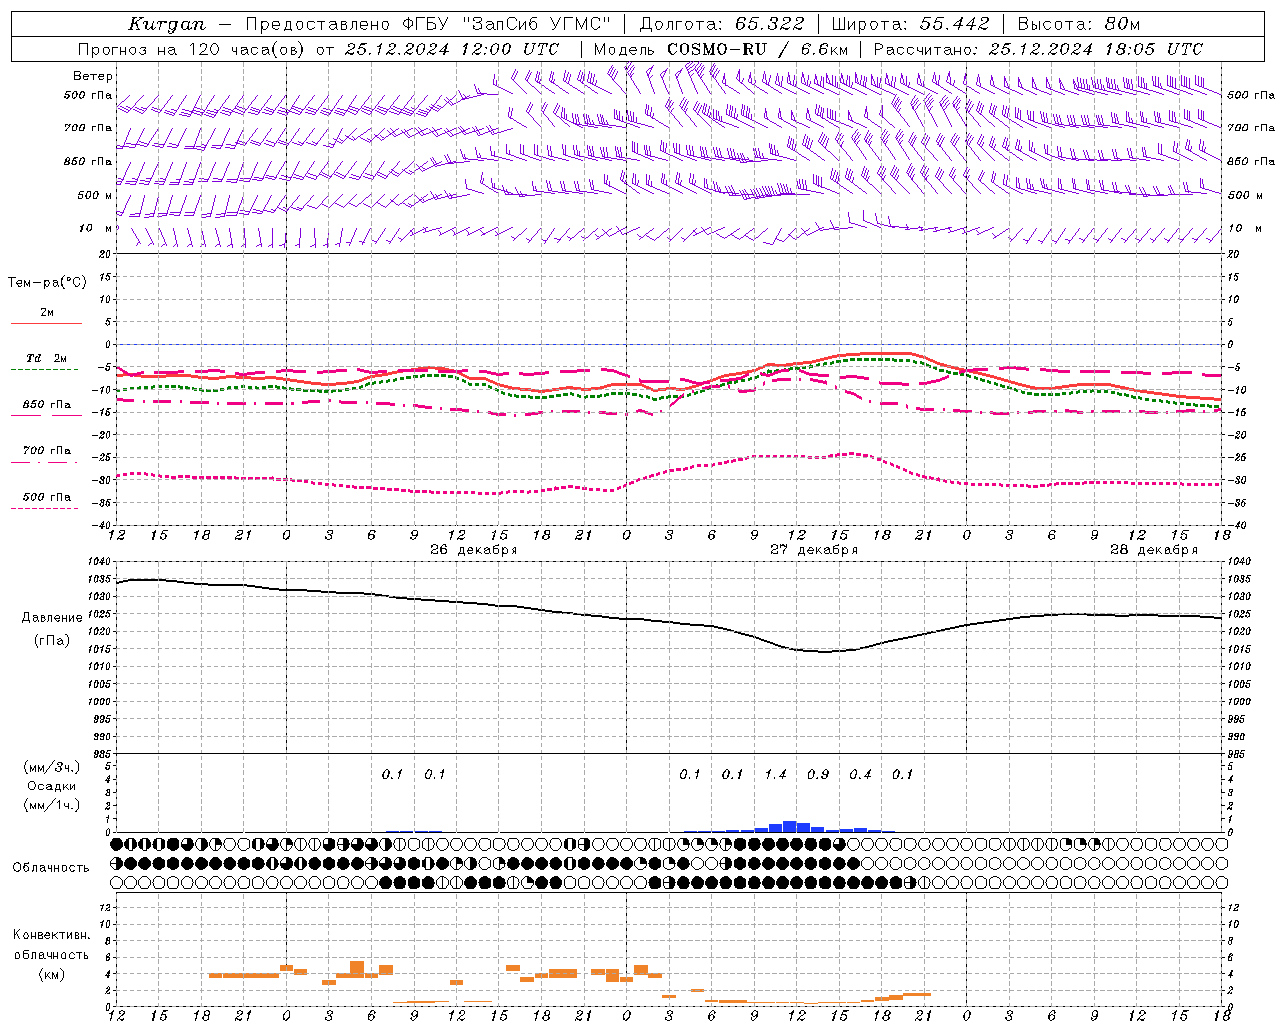Image resolution: width=1280 pixels, height=1024 pixels.
Task: Click the 10 м wind level label at right
Action: tap(1244, 229)
